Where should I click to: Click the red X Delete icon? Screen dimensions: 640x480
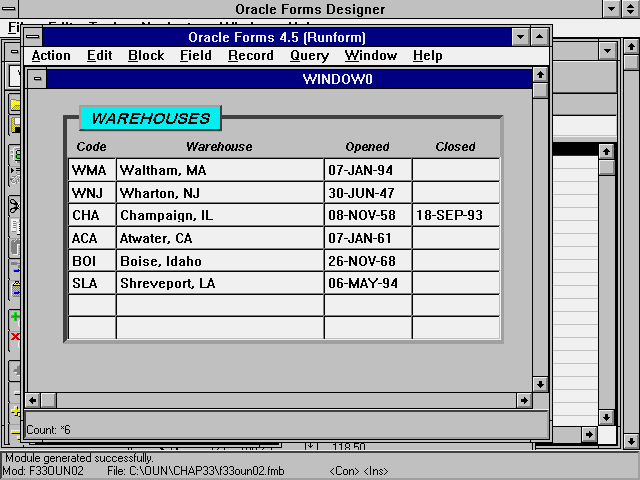15,337
